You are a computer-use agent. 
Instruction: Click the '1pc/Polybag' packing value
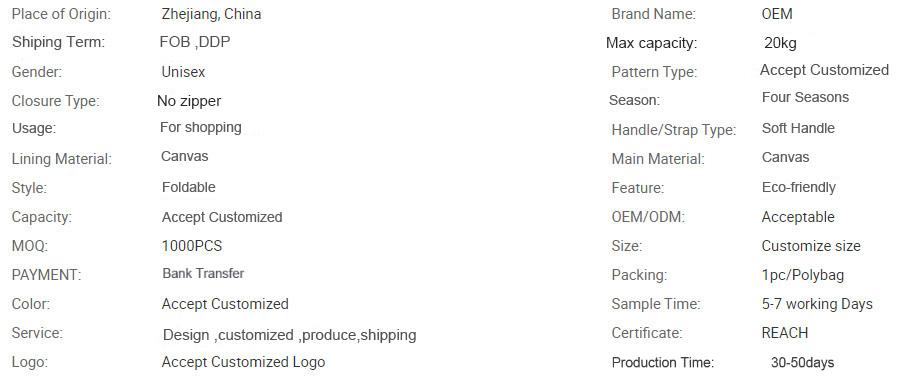pos(803,275)
